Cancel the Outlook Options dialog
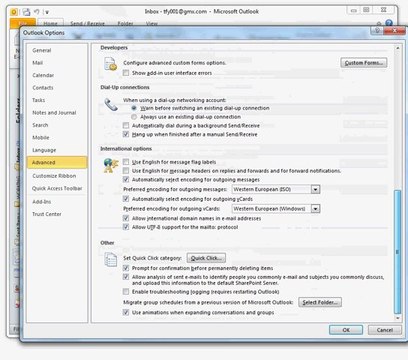The width and height of the screenshot is (408, 360). pos(384,330)
